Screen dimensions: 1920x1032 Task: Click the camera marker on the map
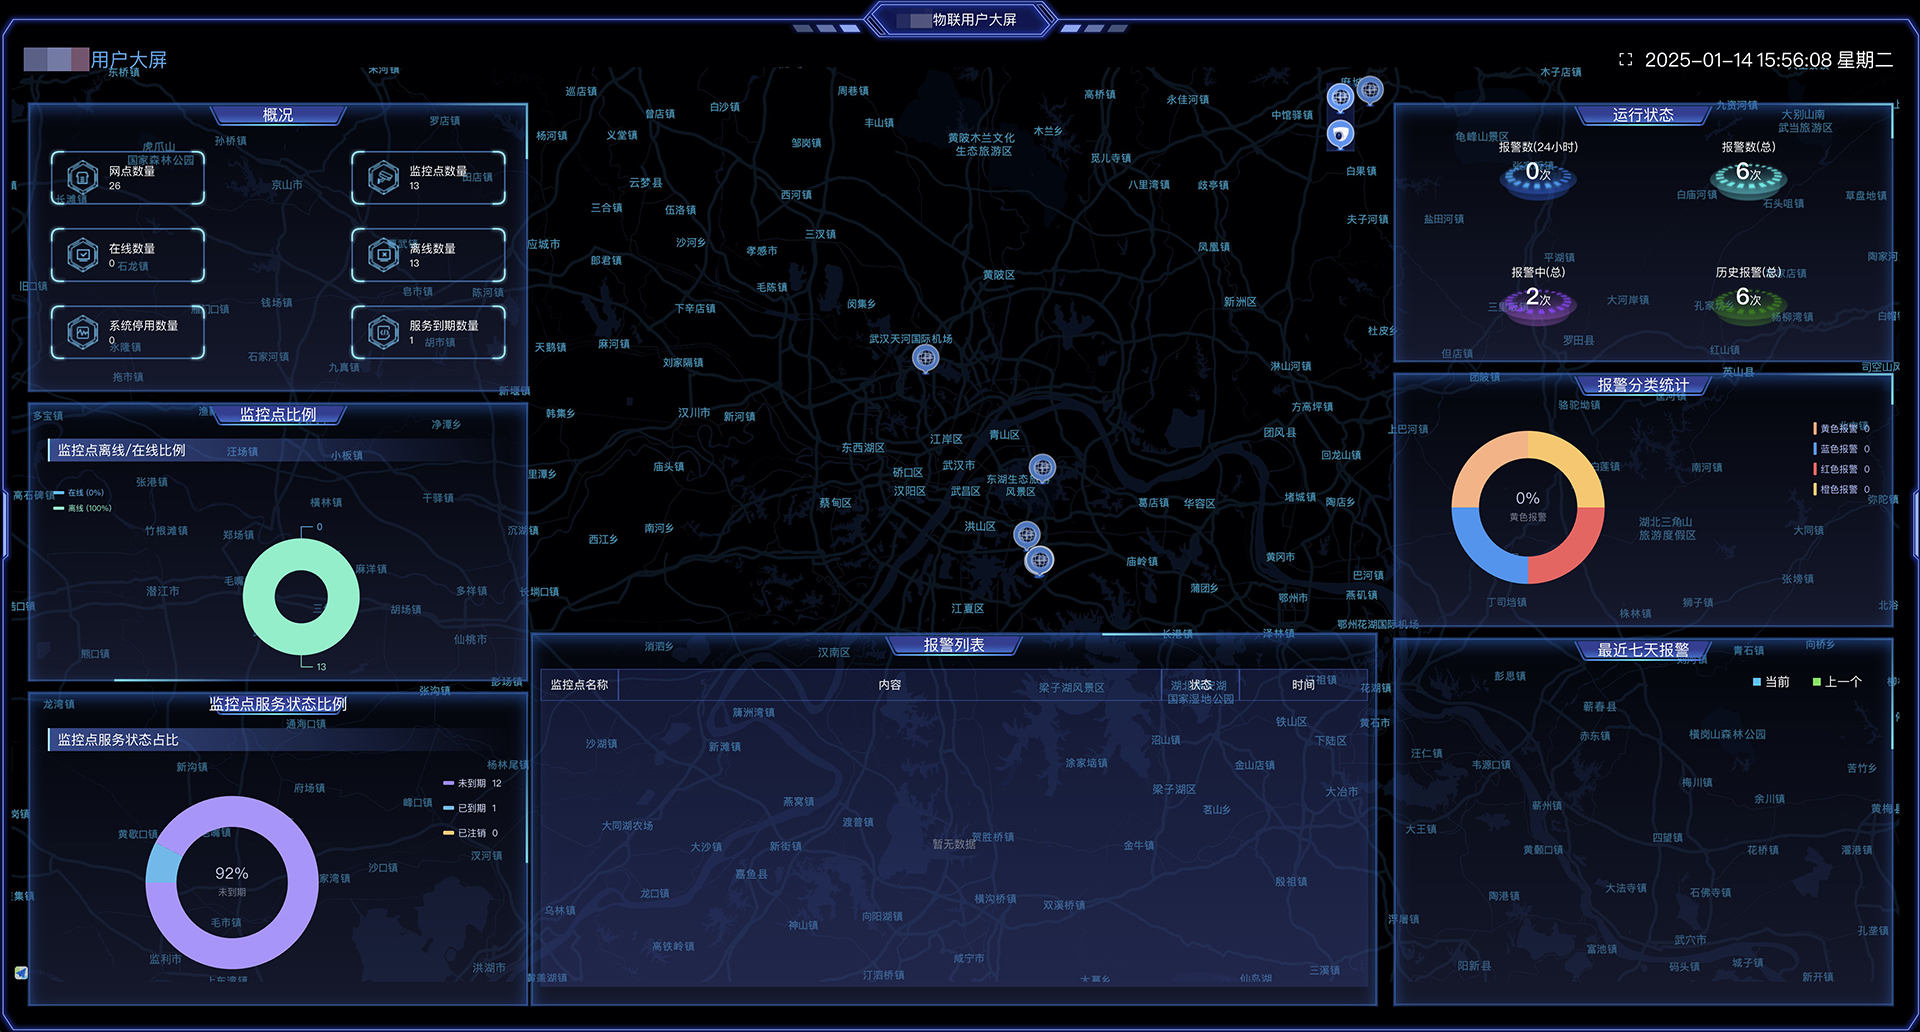pos(1340,133)
